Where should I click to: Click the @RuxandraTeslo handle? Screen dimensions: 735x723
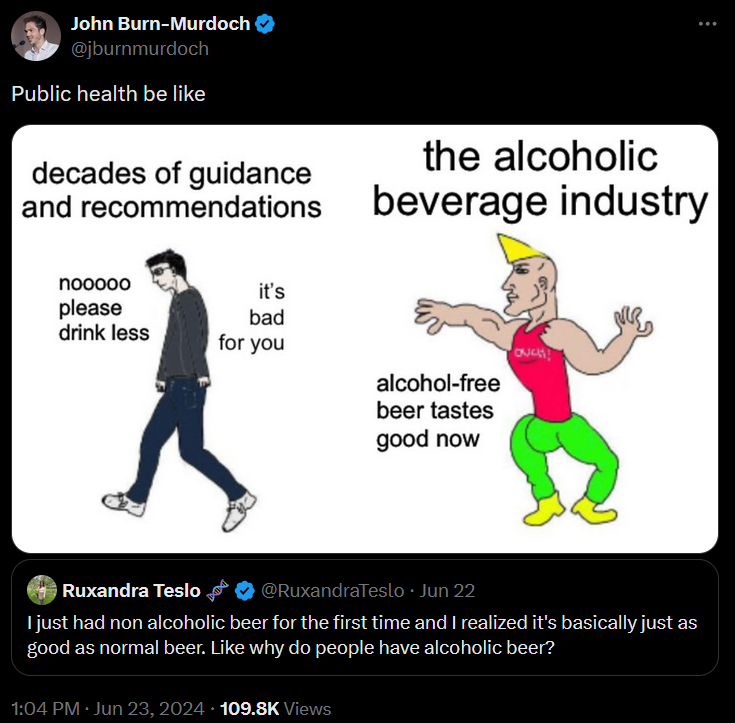(332, 590)
